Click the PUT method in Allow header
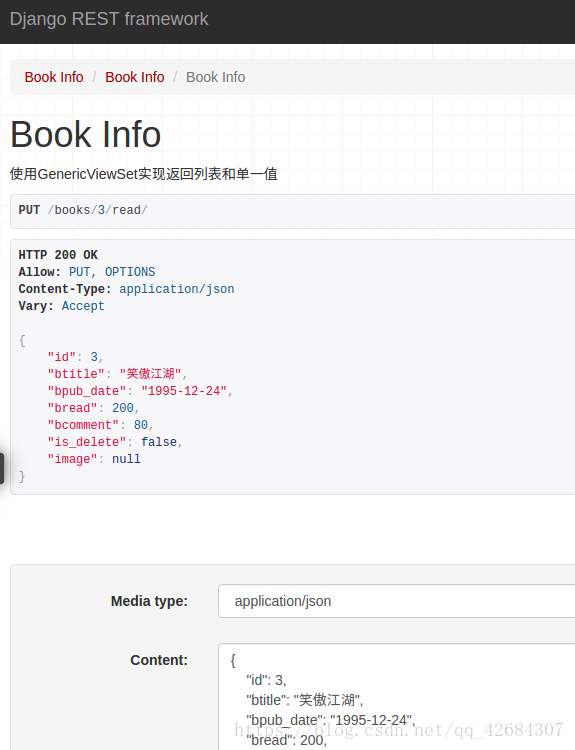 pos(79,272)
